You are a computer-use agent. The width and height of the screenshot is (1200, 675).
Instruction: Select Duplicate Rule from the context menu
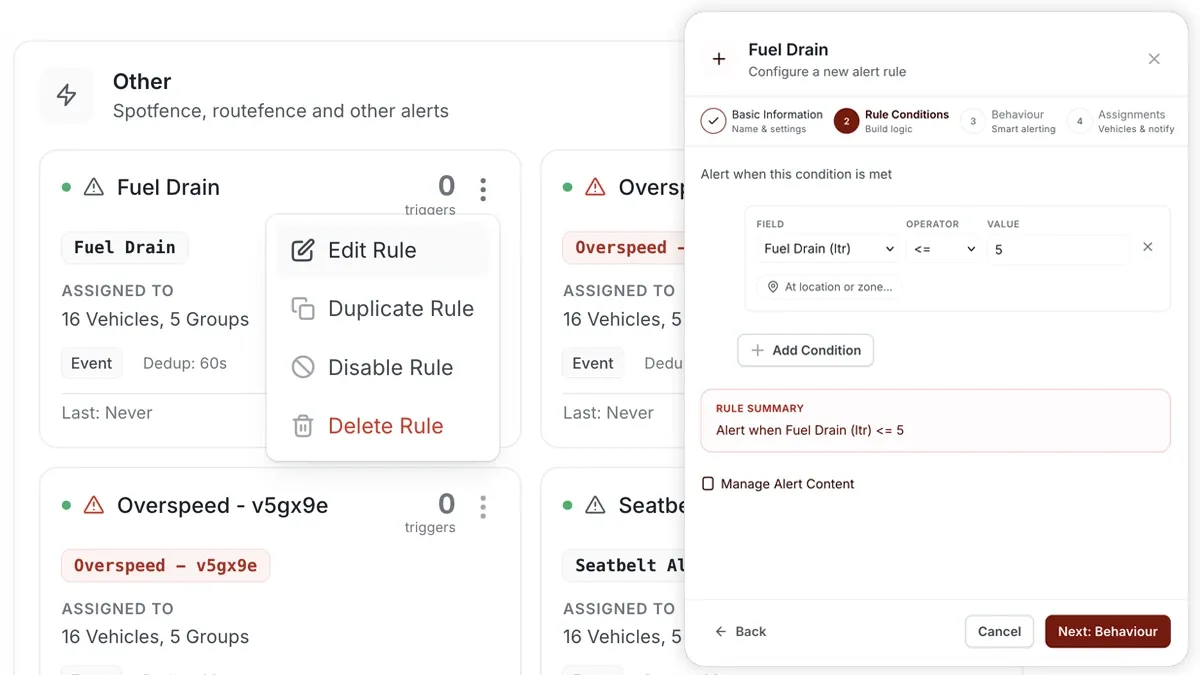click(383, 308)
